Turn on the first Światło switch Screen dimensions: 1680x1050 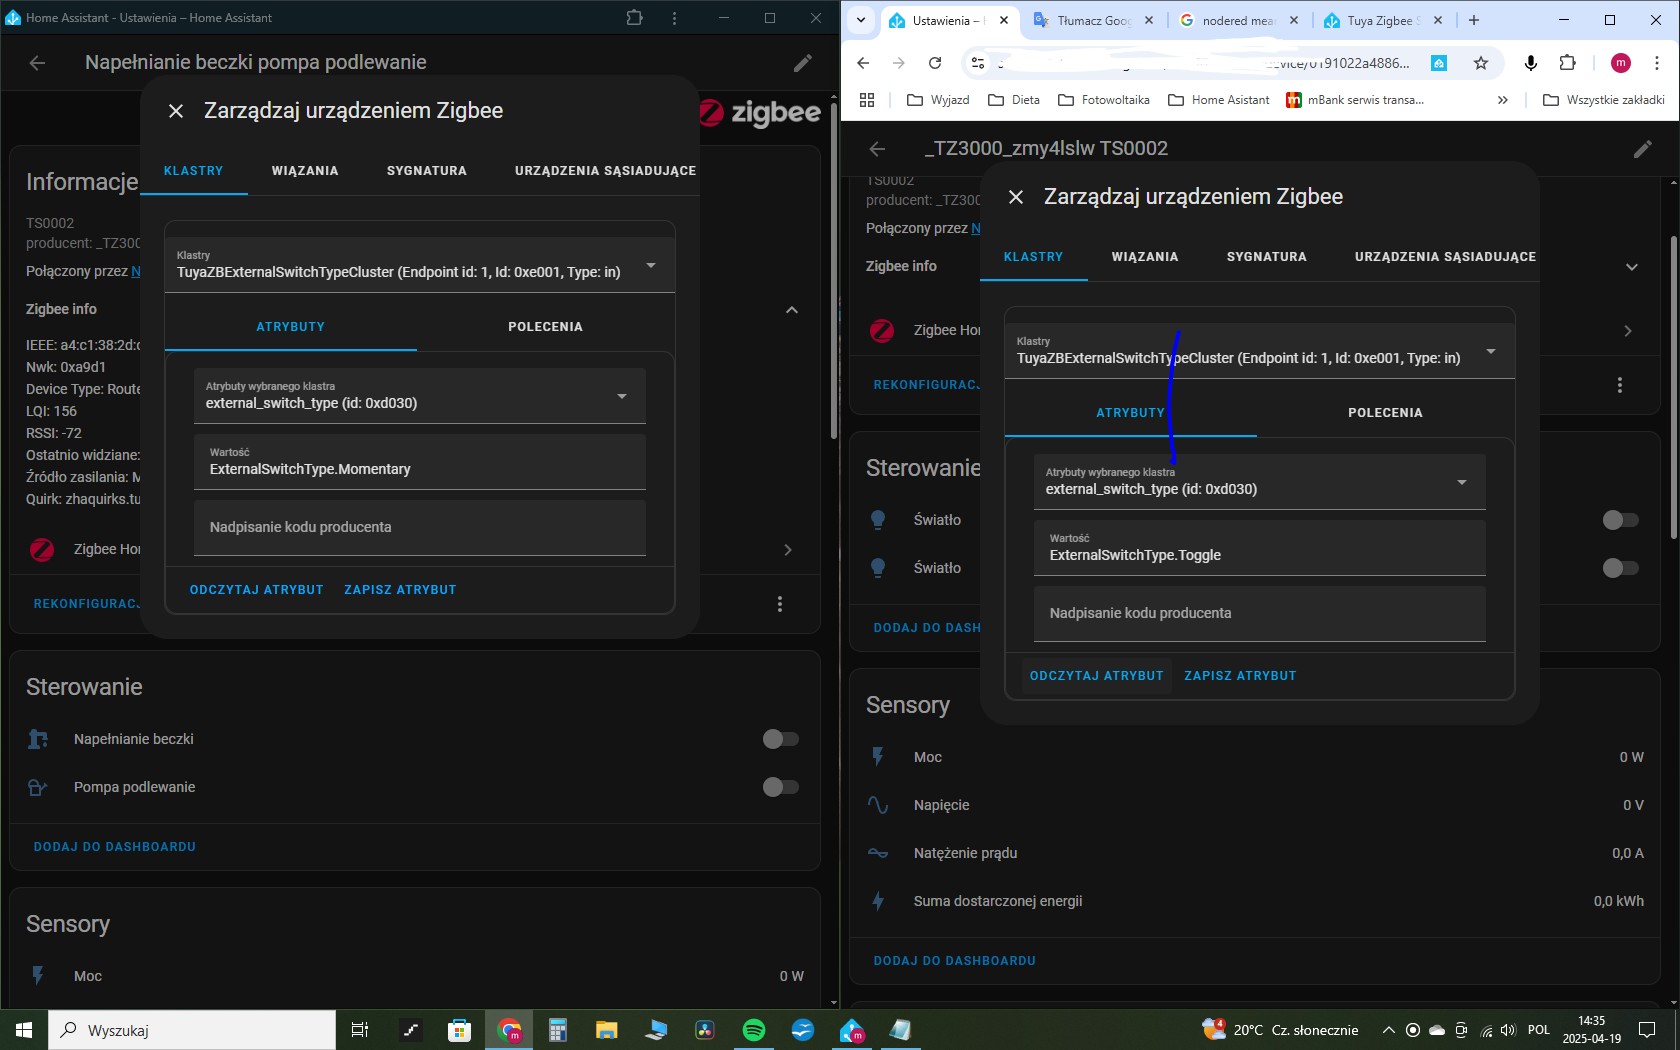click(x=1620, y=520)
